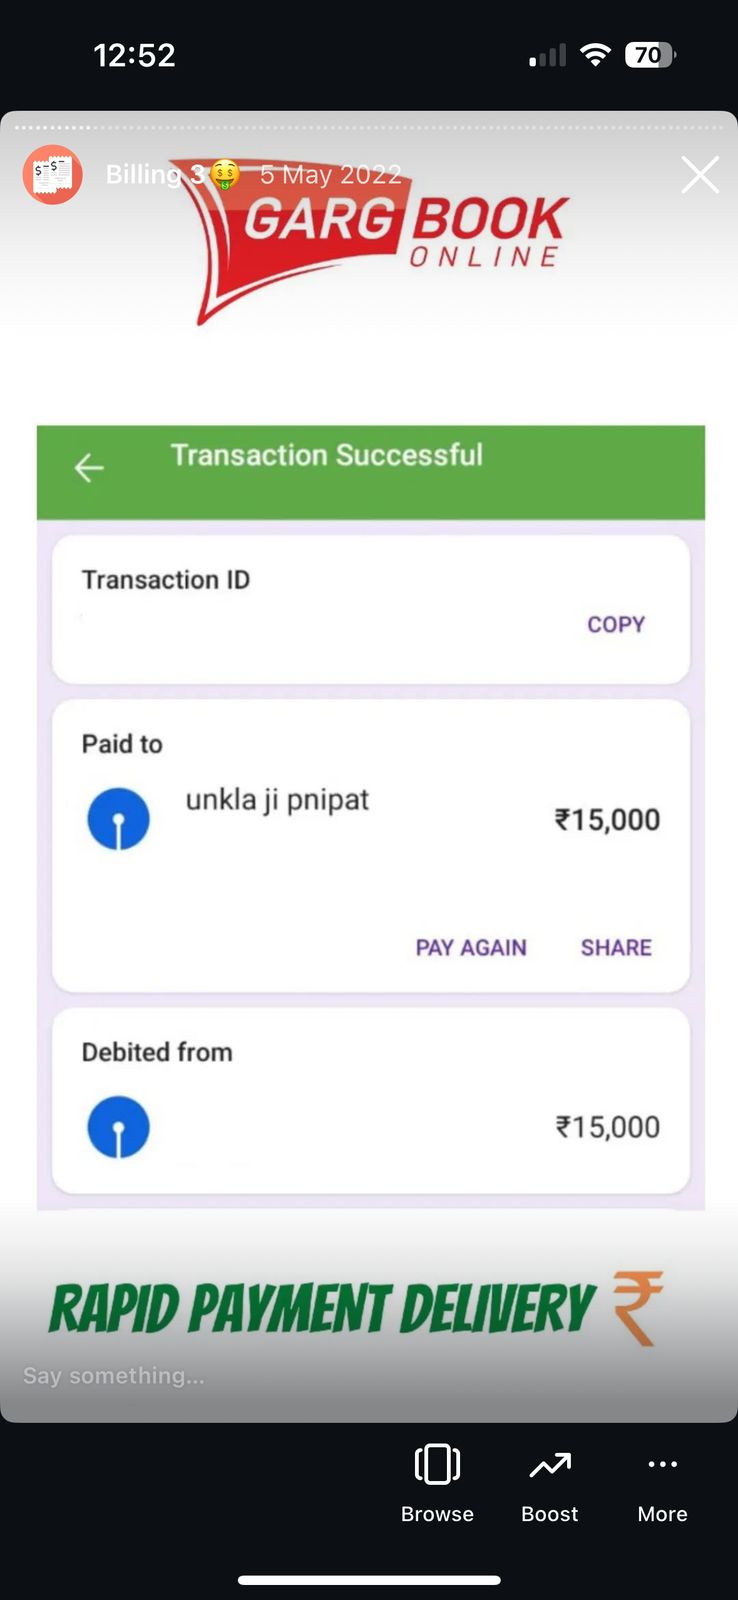Tap the SBI logo under Debited from
This screenshot has width=738, height=1600.
[x=118, y=1127]
